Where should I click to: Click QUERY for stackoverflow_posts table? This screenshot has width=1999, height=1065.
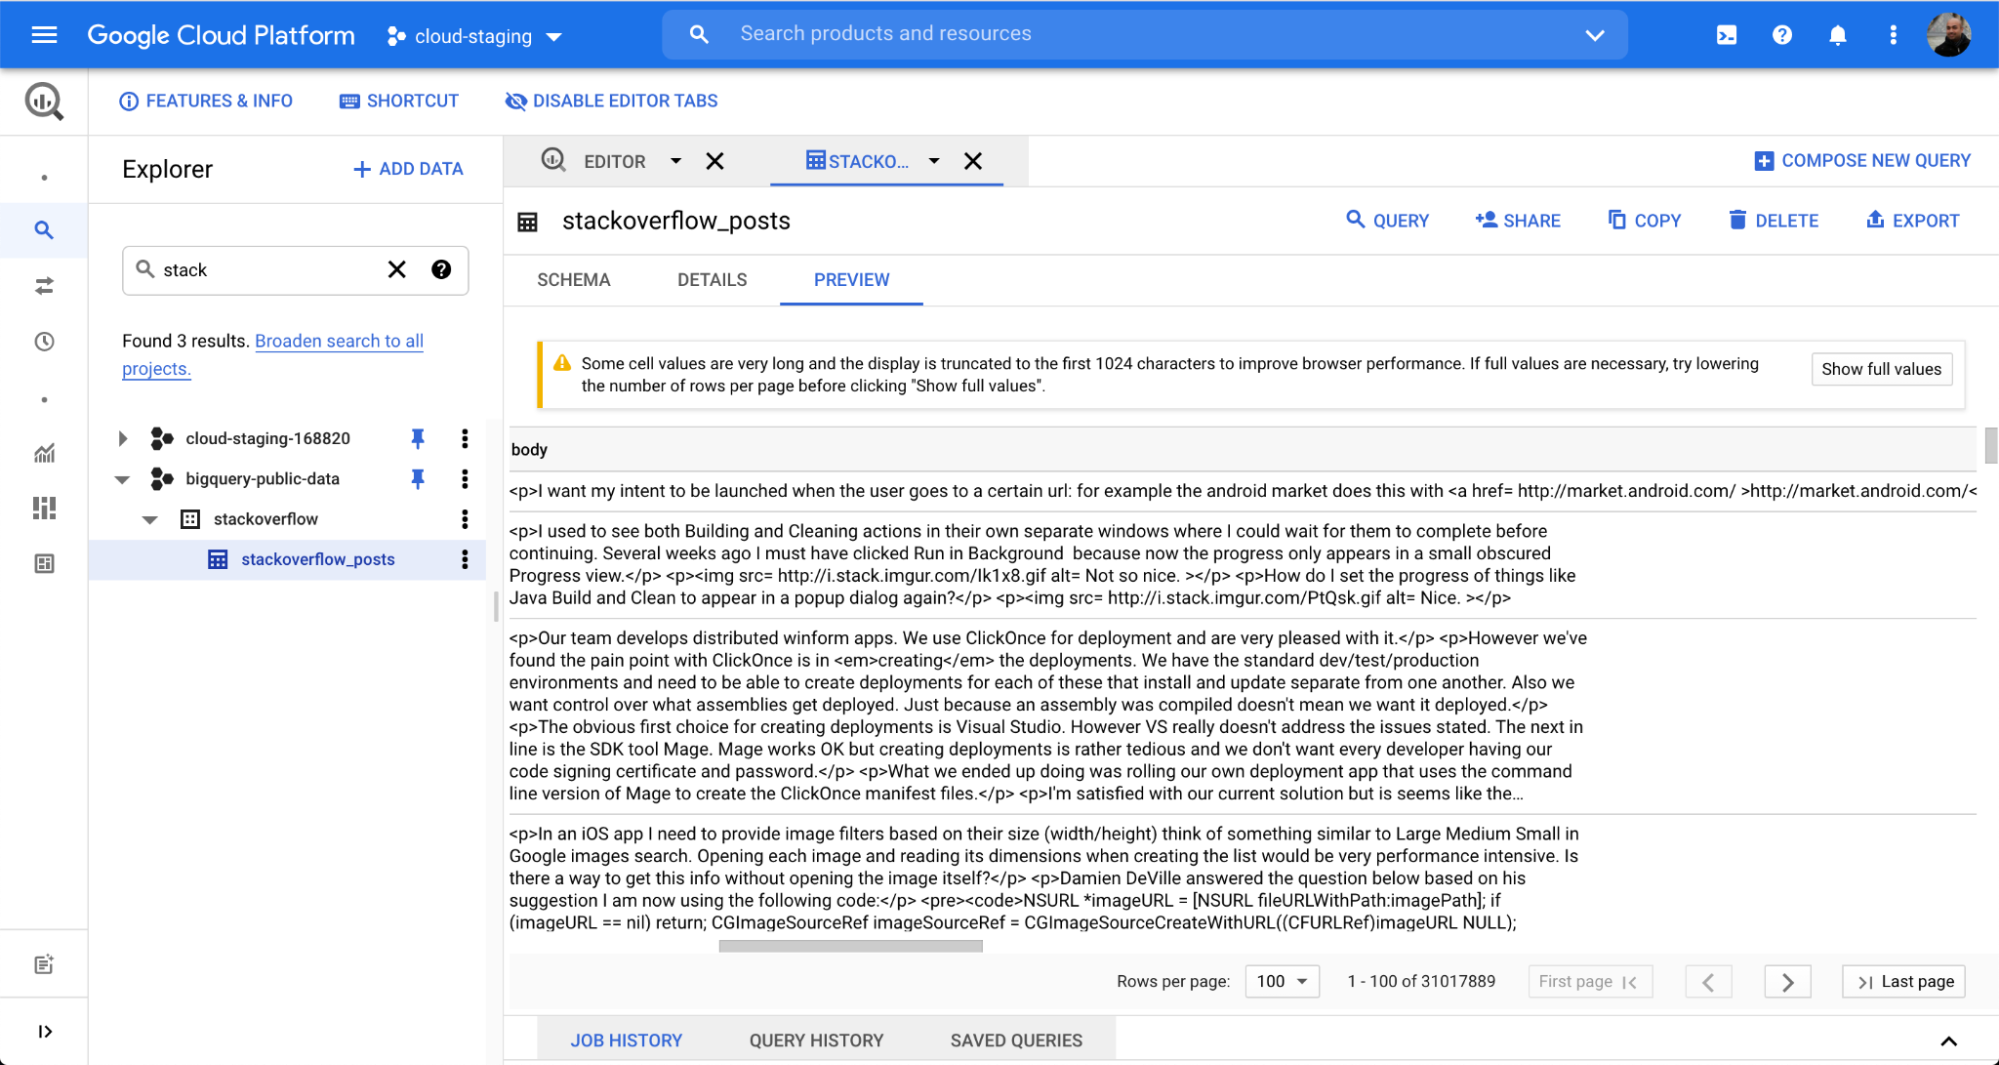pyautogui.click(x=1388, y=221)
